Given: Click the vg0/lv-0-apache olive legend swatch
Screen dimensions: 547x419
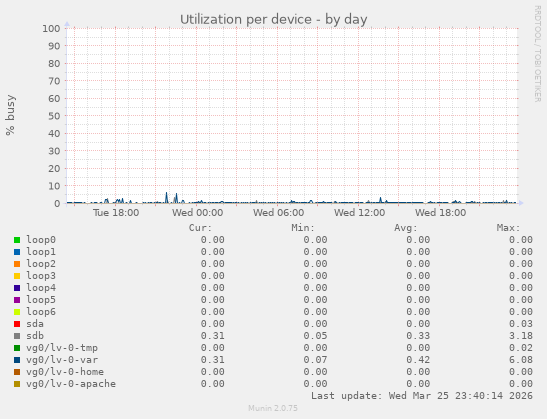Looking at the screenshot, I should (x=17, y=384).
